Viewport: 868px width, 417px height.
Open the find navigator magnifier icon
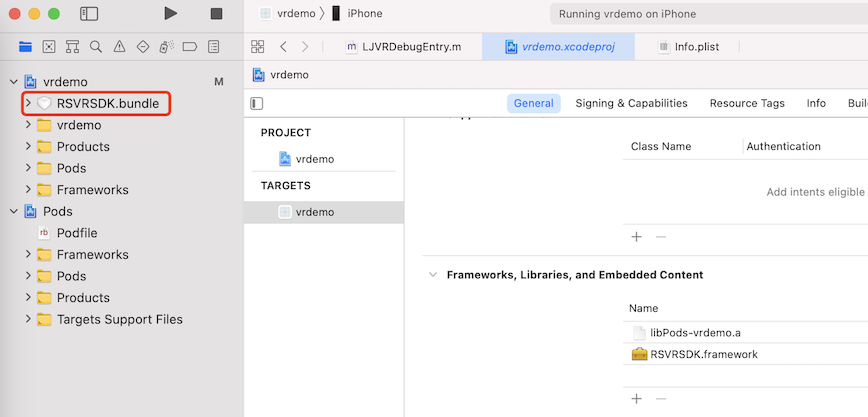click(96, 47)
